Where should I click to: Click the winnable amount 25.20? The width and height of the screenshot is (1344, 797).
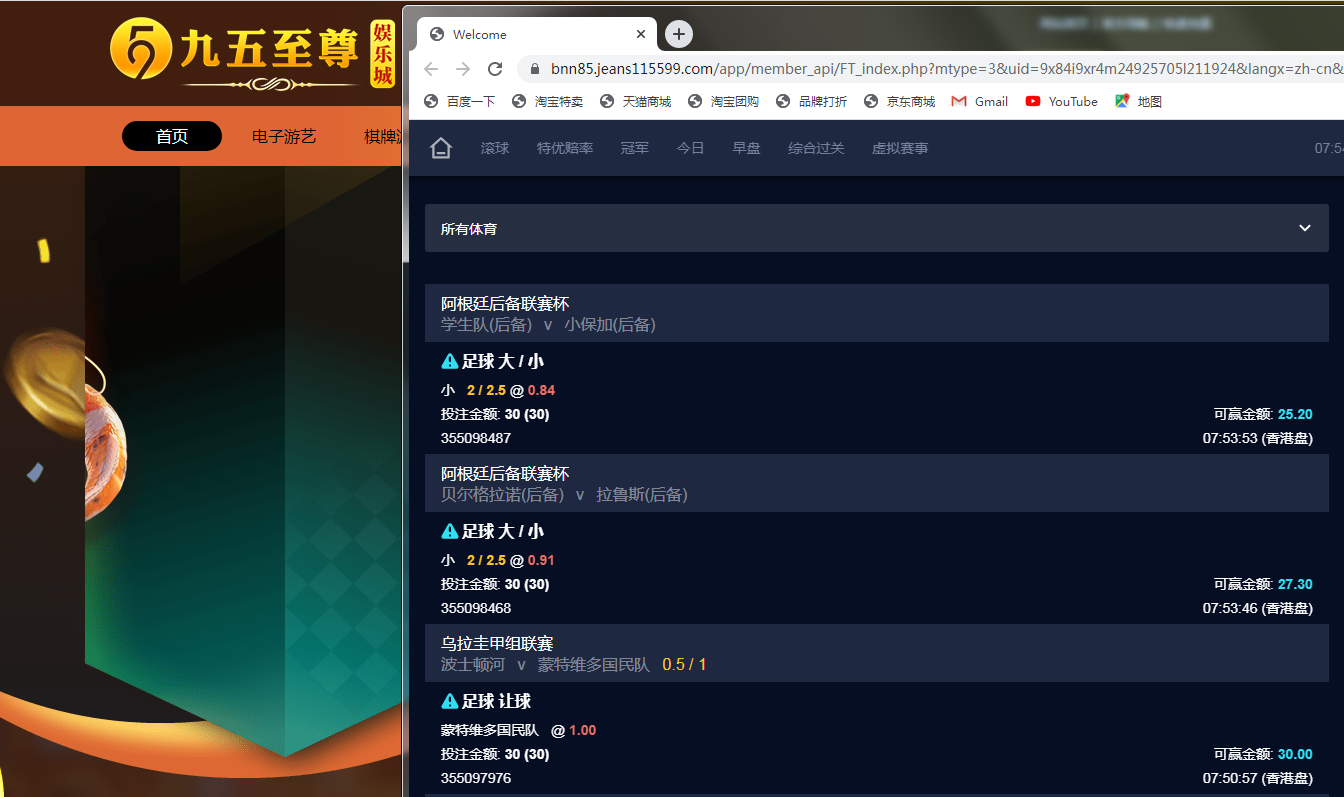(1295, 414)
